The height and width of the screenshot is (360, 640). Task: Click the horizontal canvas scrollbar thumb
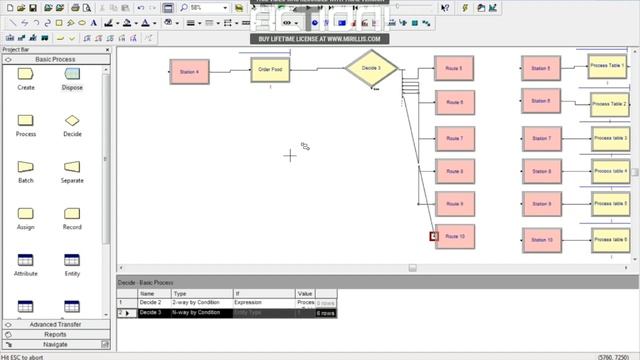(413, 268)
